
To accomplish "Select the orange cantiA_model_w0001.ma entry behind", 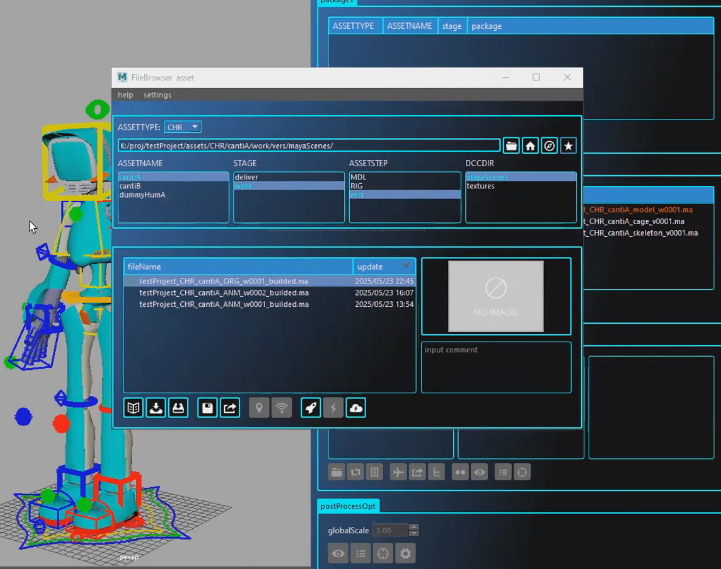I will (638, 210).
